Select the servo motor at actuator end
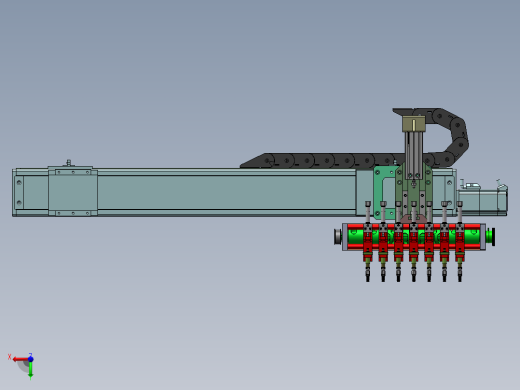 pyautogui.click(x=482, y=199)
